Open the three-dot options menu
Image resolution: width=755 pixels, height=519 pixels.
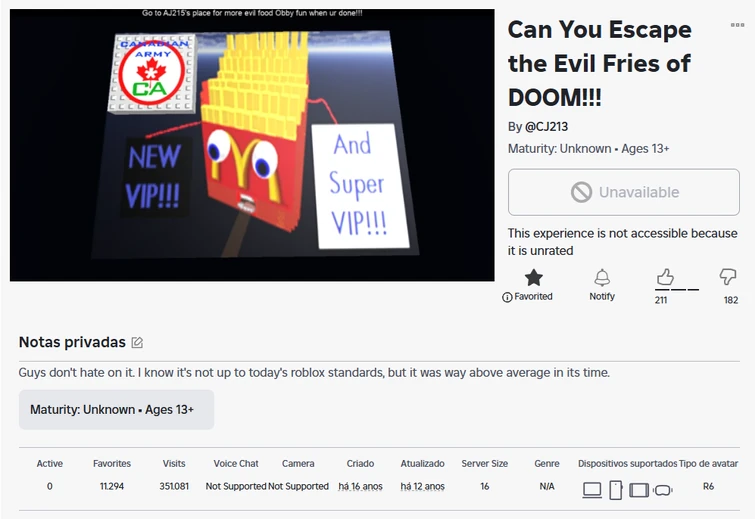click(737, 25)
